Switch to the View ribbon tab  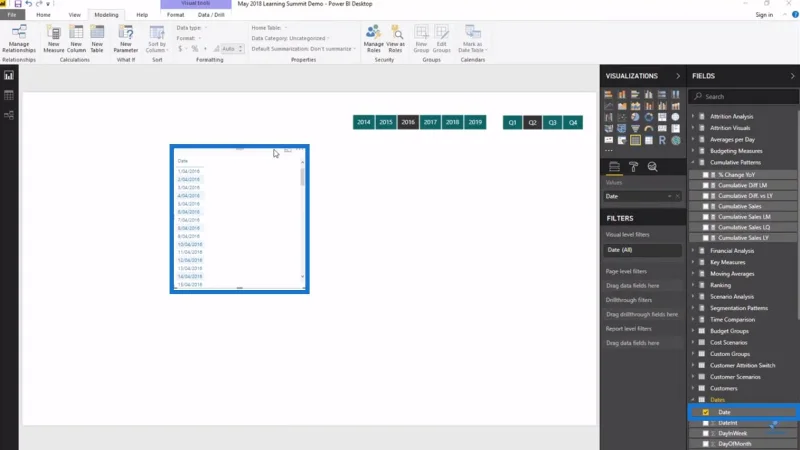(x=74, y=15)
